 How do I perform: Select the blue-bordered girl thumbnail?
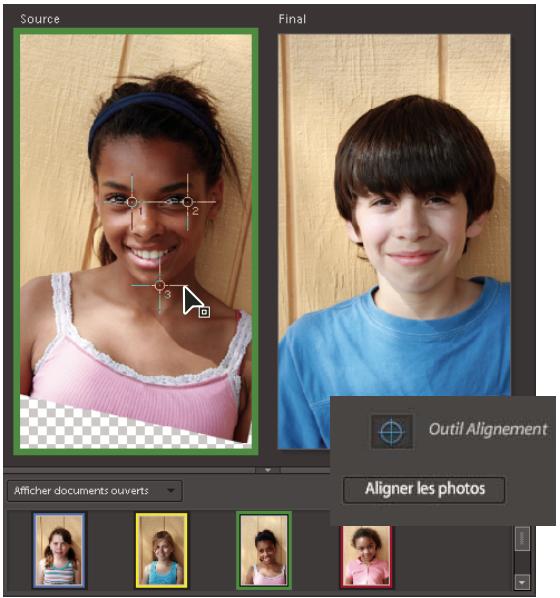59,550
